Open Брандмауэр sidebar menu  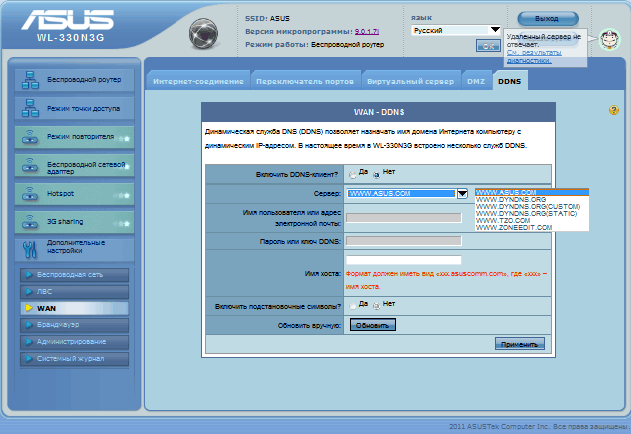(74, 325)
